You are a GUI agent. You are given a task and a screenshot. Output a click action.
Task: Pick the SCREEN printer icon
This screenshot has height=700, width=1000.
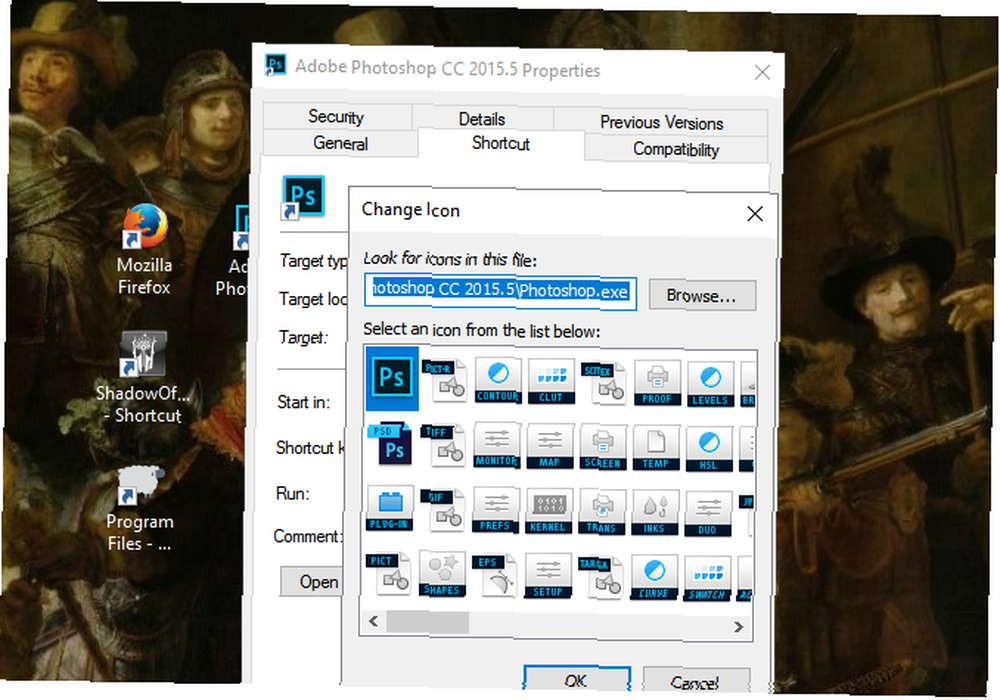(x=603, y=448)
